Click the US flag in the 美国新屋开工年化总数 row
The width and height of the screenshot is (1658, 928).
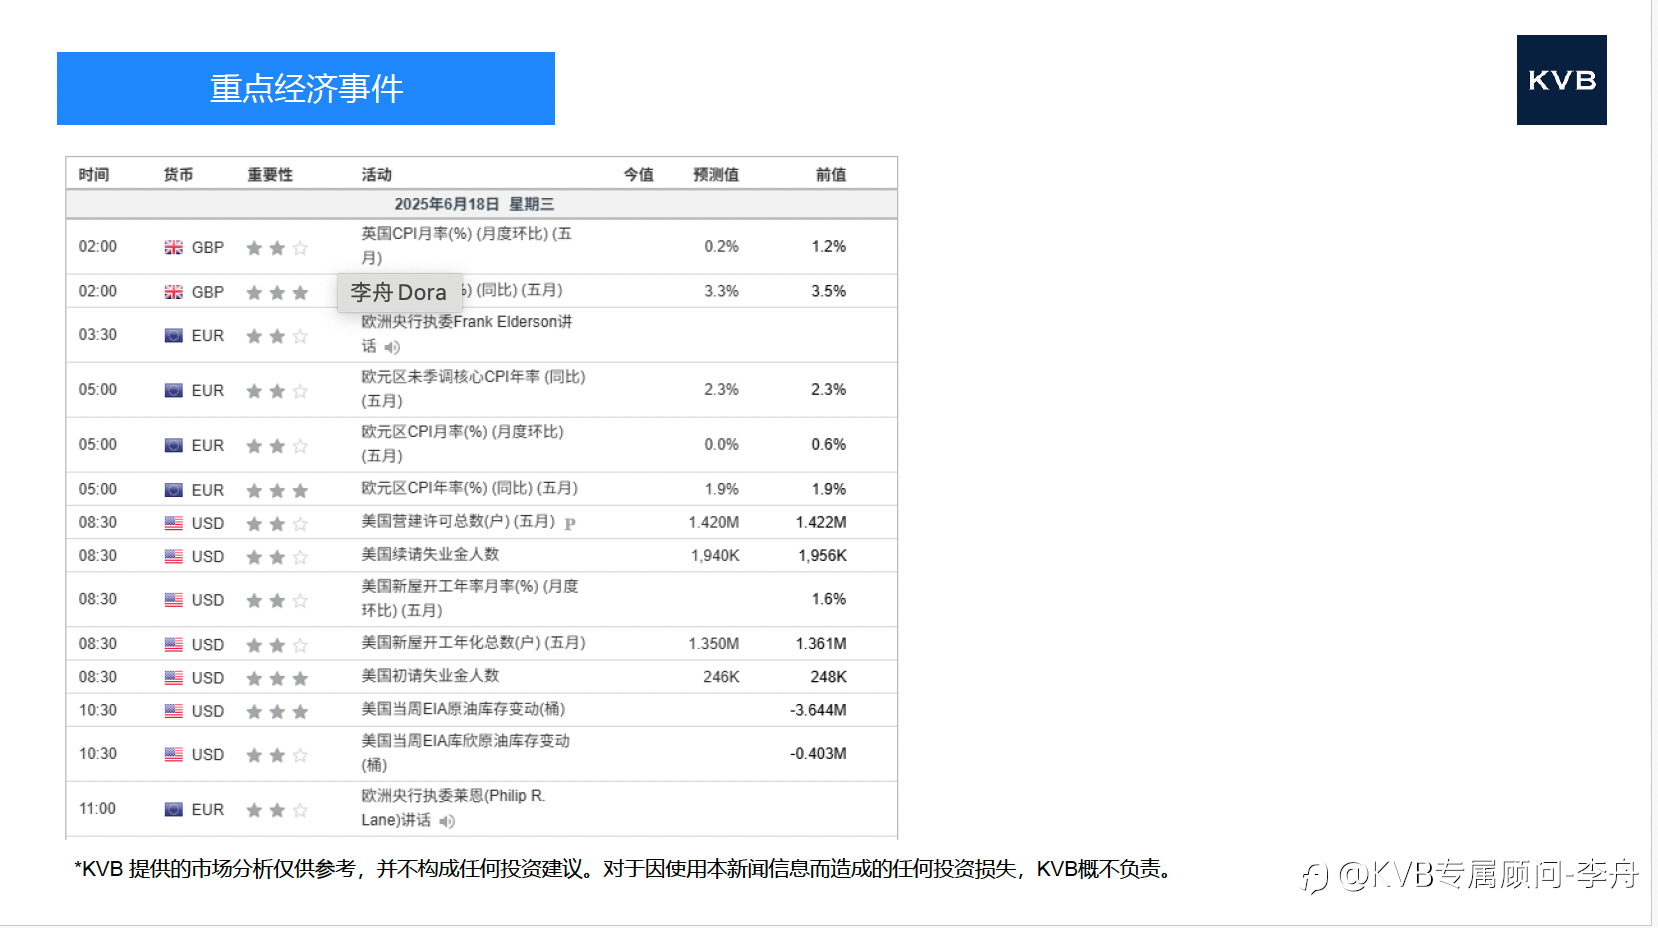tap(174, 645)
